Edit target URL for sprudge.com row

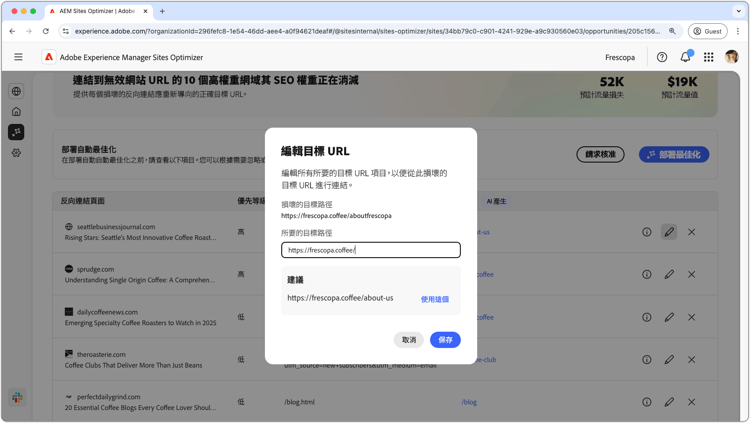(x=669, y=275)
